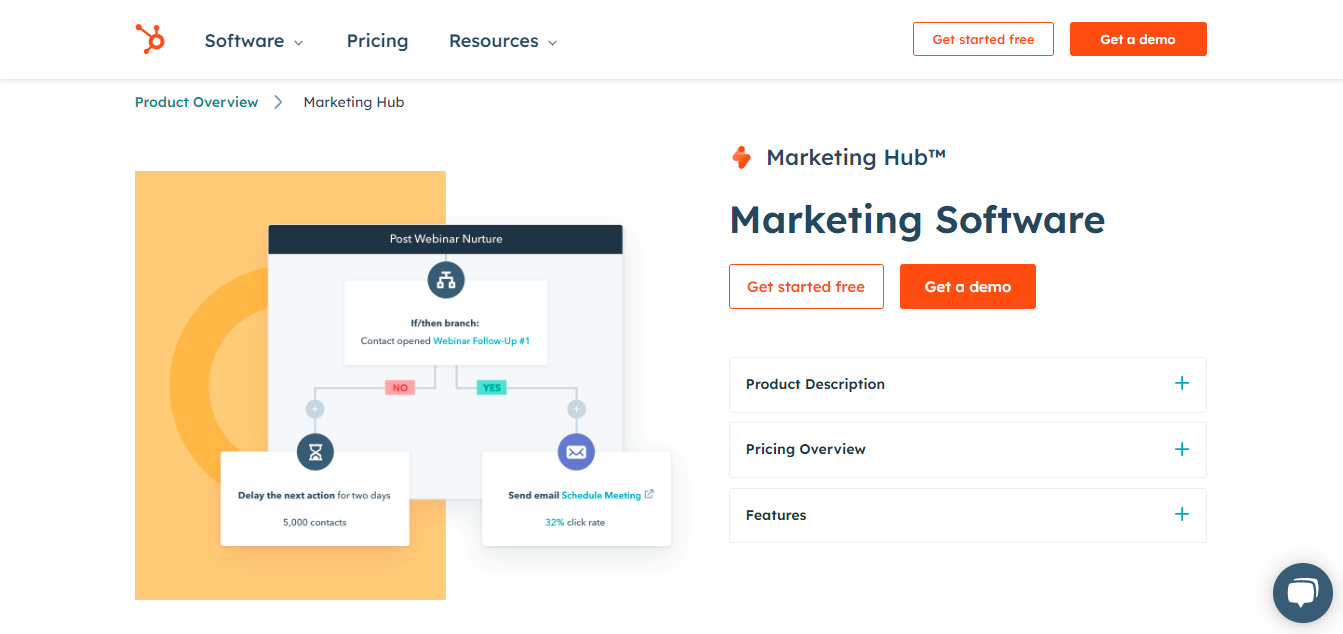This screenshot has width=1343, height=634.
Task: Open the live chat bubble widget
Action: (x=1303, y=593)
